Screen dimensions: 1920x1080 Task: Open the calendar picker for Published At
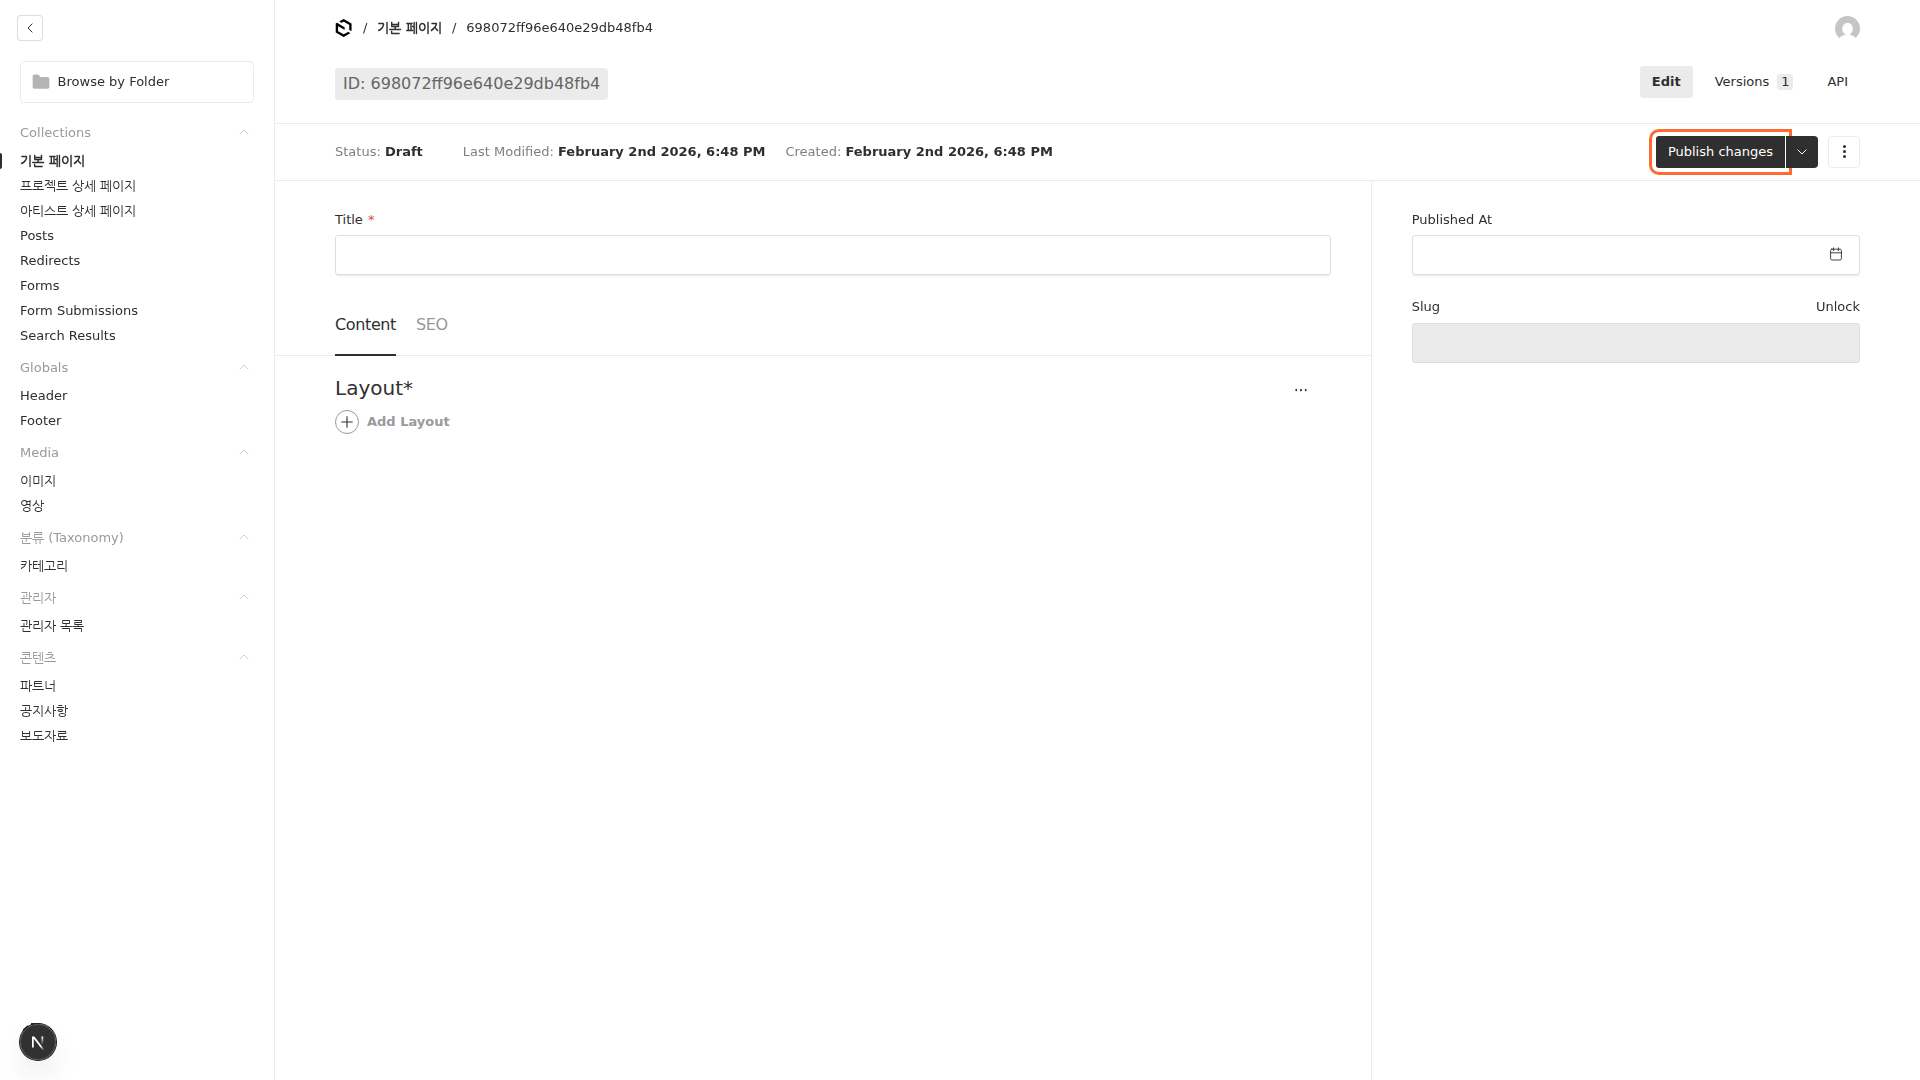(1835, 255)
